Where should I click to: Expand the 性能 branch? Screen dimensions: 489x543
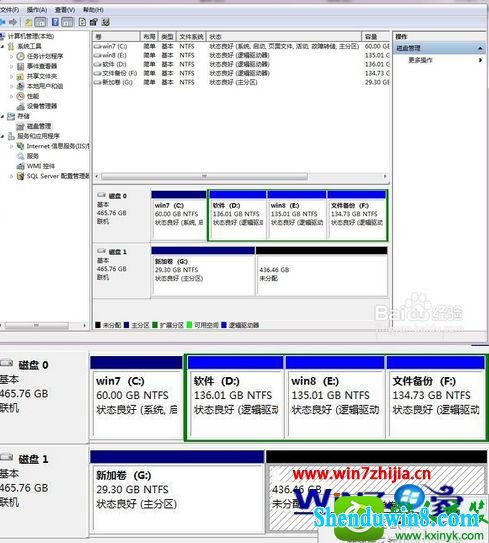12,96
